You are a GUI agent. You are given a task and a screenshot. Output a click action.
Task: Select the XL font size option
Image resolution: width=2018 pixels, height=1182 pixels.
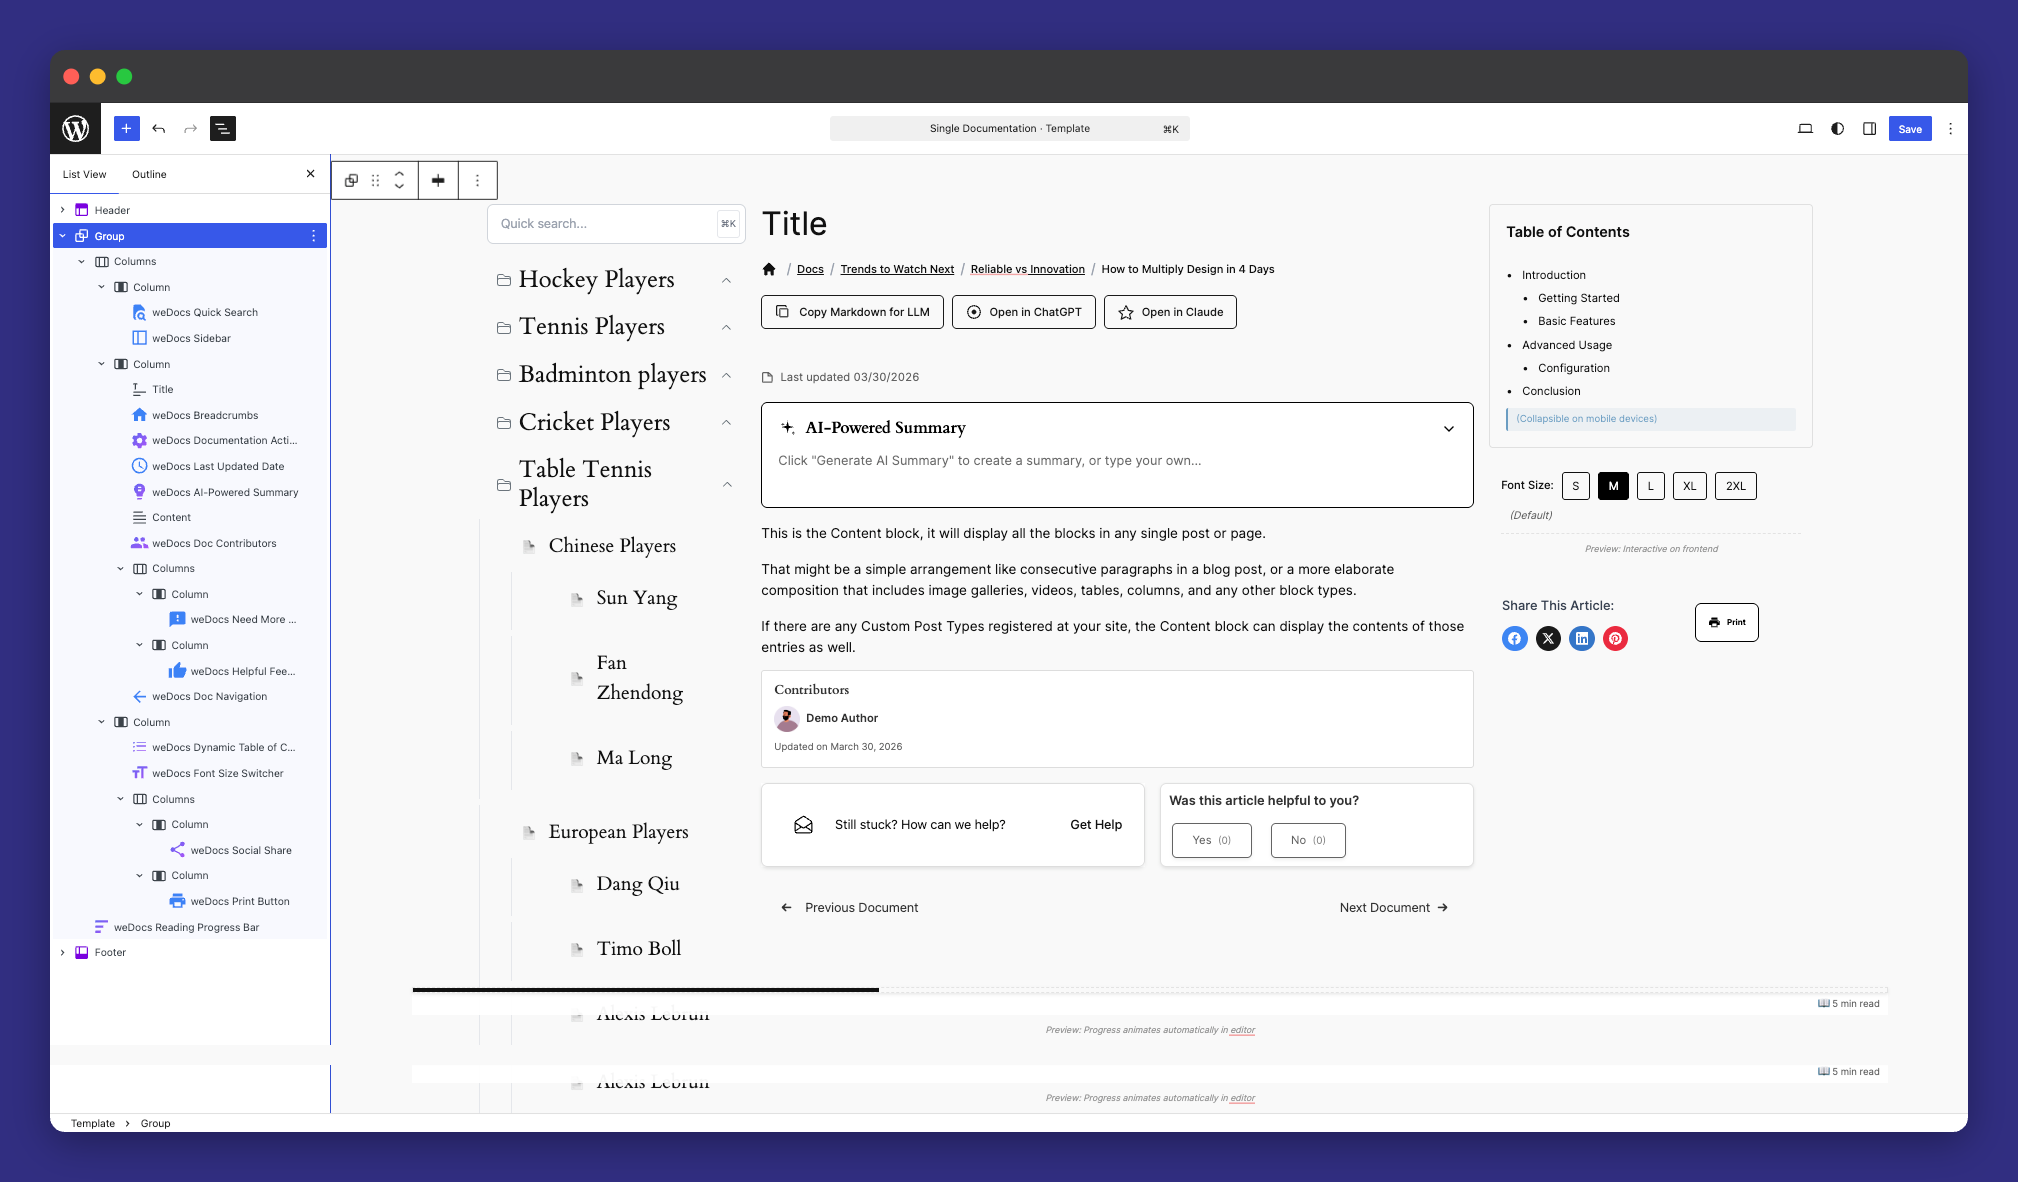1689,486
